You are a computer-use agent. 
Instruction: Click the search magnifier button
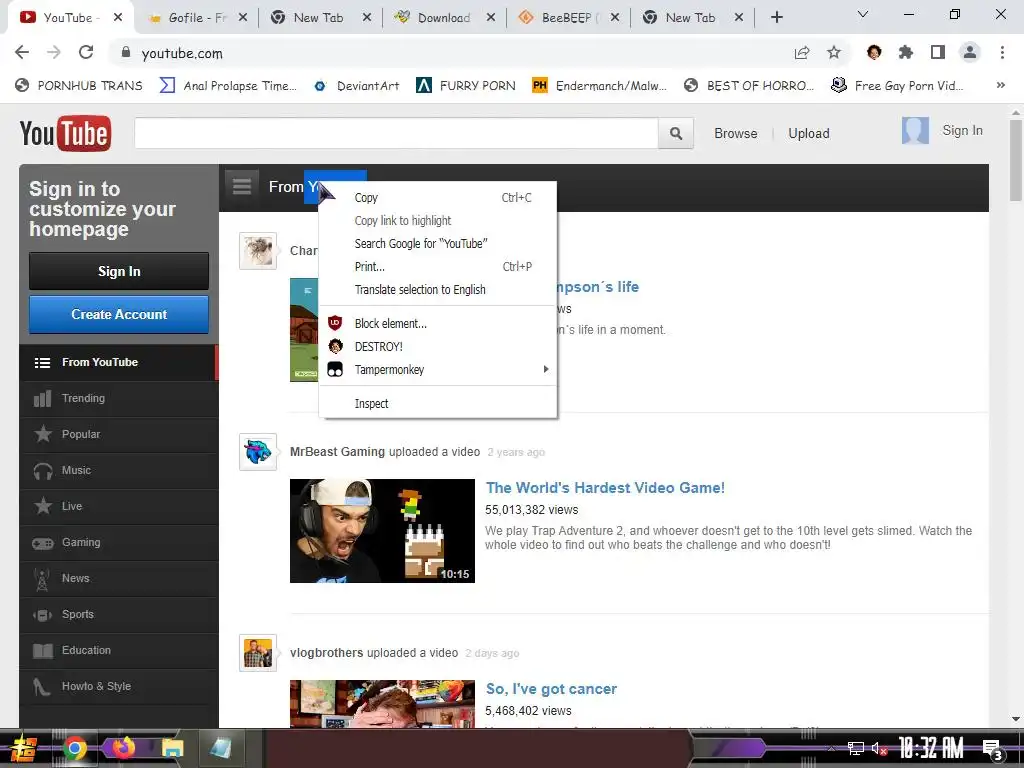pyautogui.click(x=675, y=133)
